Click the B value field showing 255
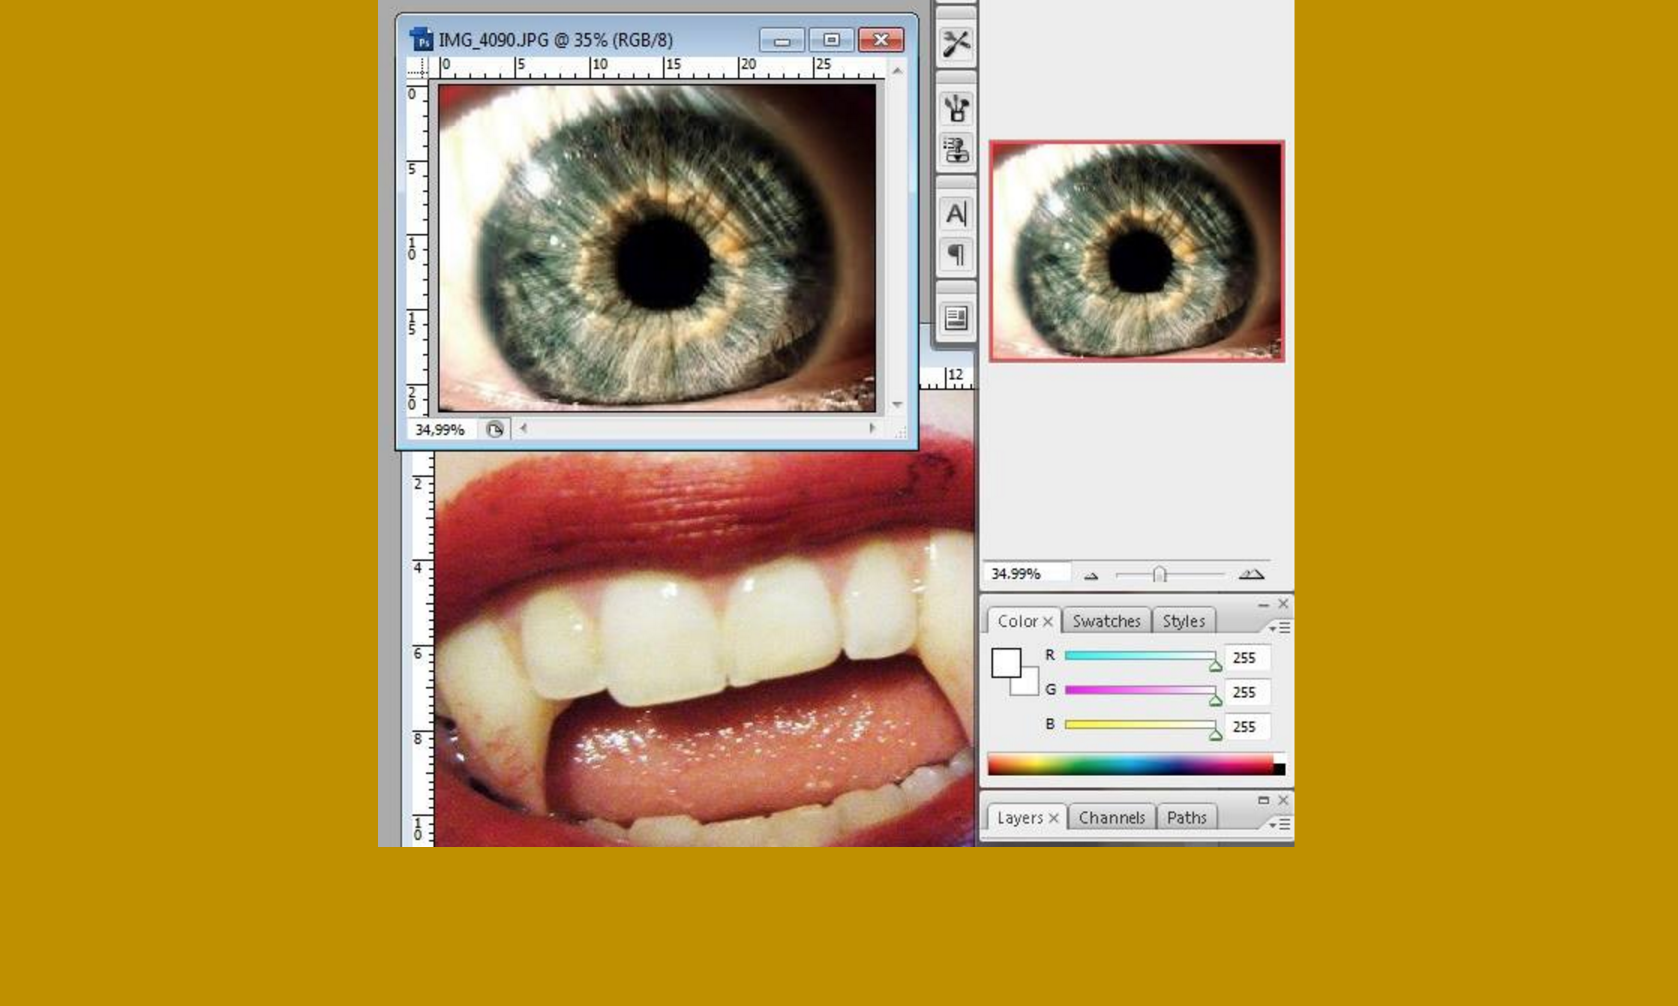The width and height of the screenshot is (1678, 1006). pos(1246,727)
